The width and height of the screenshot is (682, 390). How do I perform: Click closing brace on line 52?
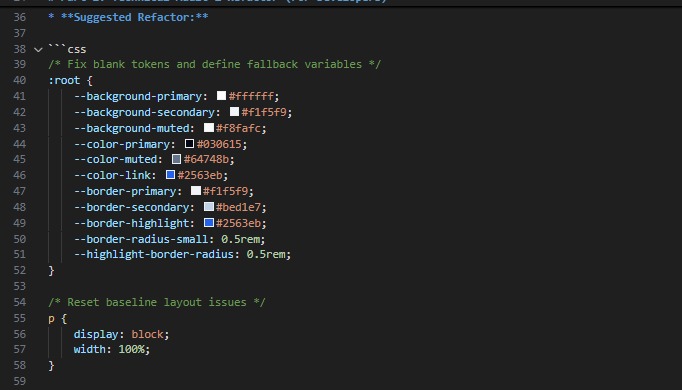(x=51, y=270)
